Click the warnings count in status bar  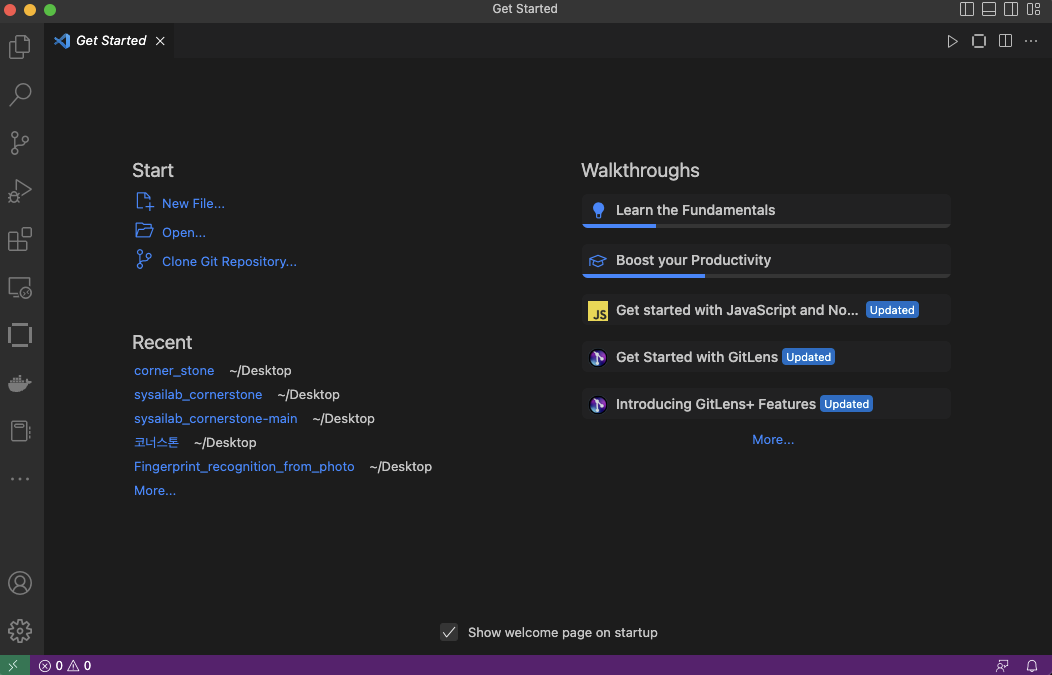pyautogui.click(x=79, y=666)
